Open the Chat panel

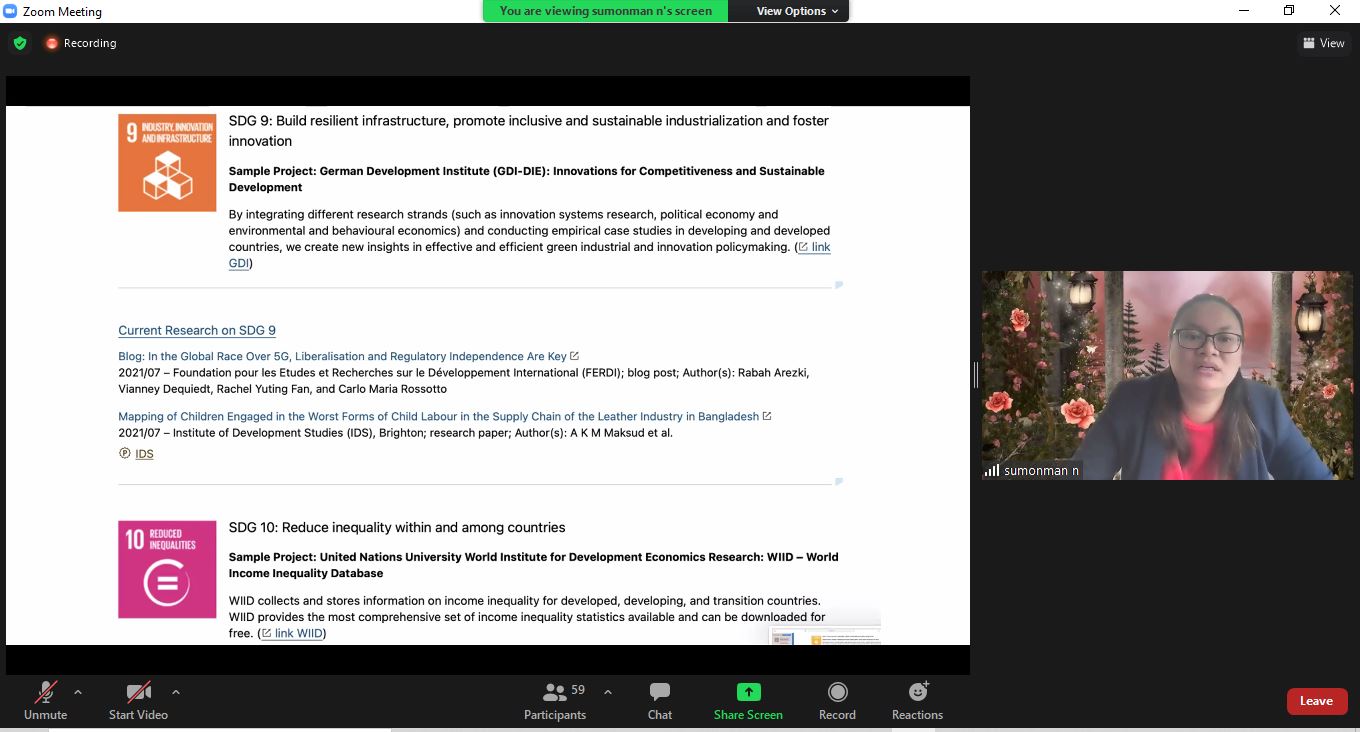660,700
